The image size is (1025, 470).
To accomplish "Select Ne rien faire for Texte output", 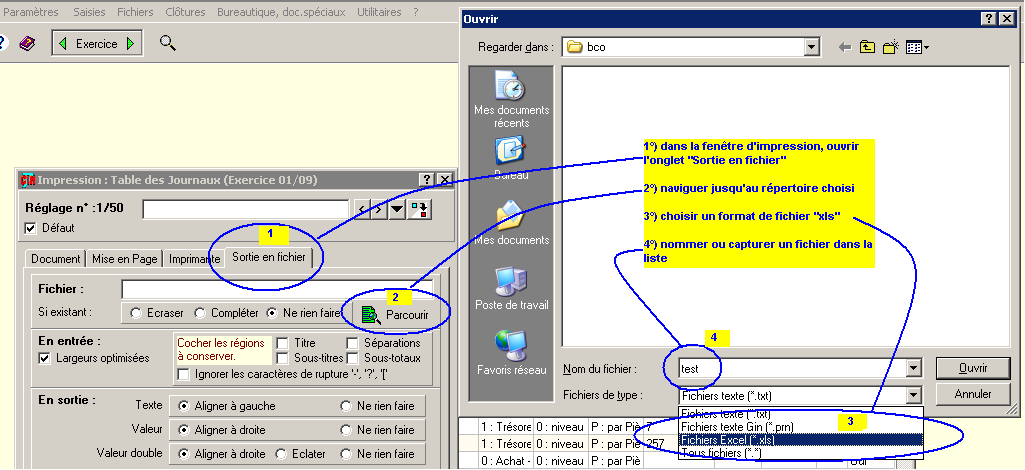I will [x=346, y=406].
